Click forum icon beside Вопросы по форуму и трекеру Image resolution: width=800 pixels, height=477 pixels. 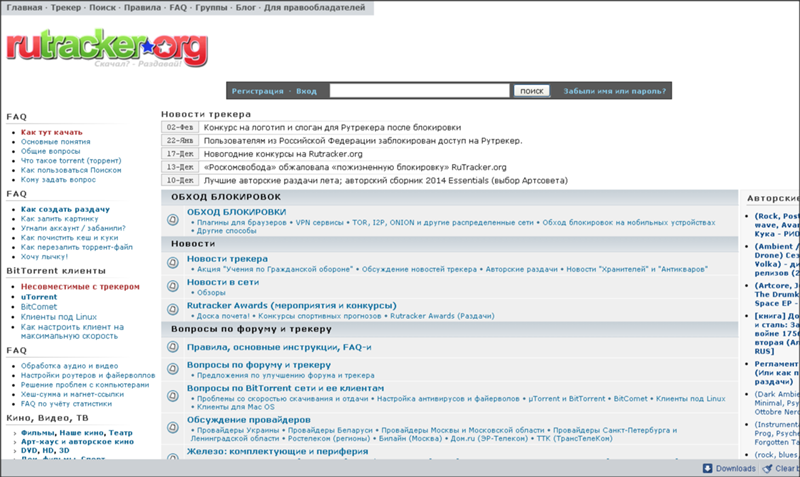coord(173,369)
